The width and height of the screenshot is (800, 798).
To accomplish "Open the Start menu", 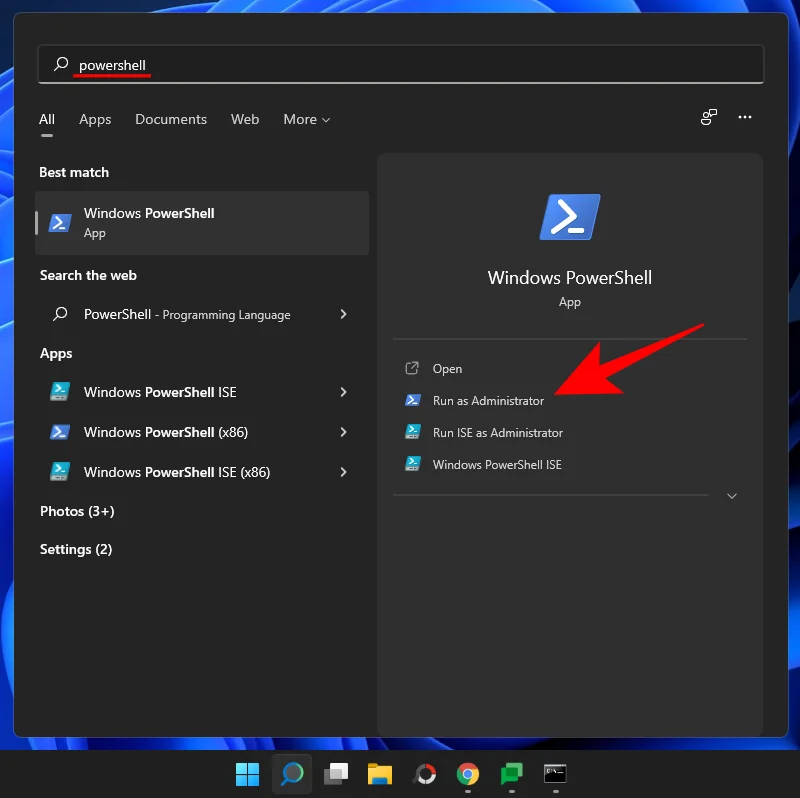I will tap(247, 774).
